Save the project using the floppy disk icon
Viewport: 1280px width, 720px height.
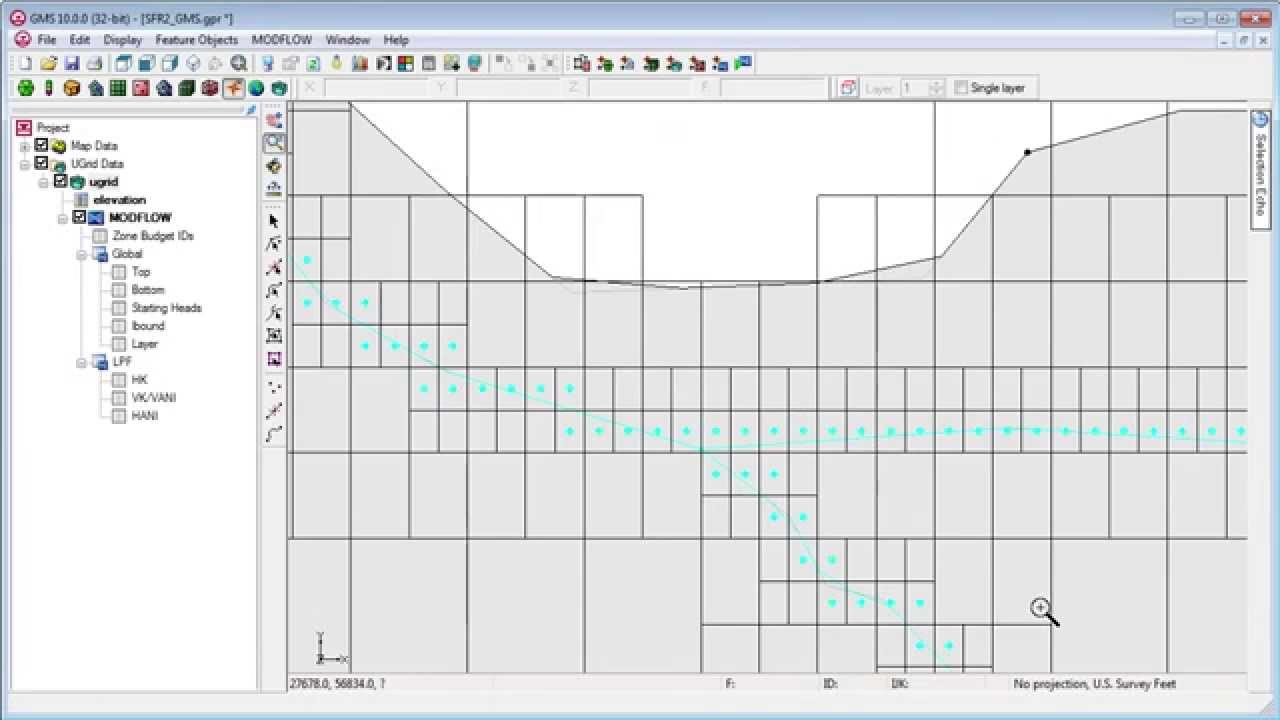point(71,63)
